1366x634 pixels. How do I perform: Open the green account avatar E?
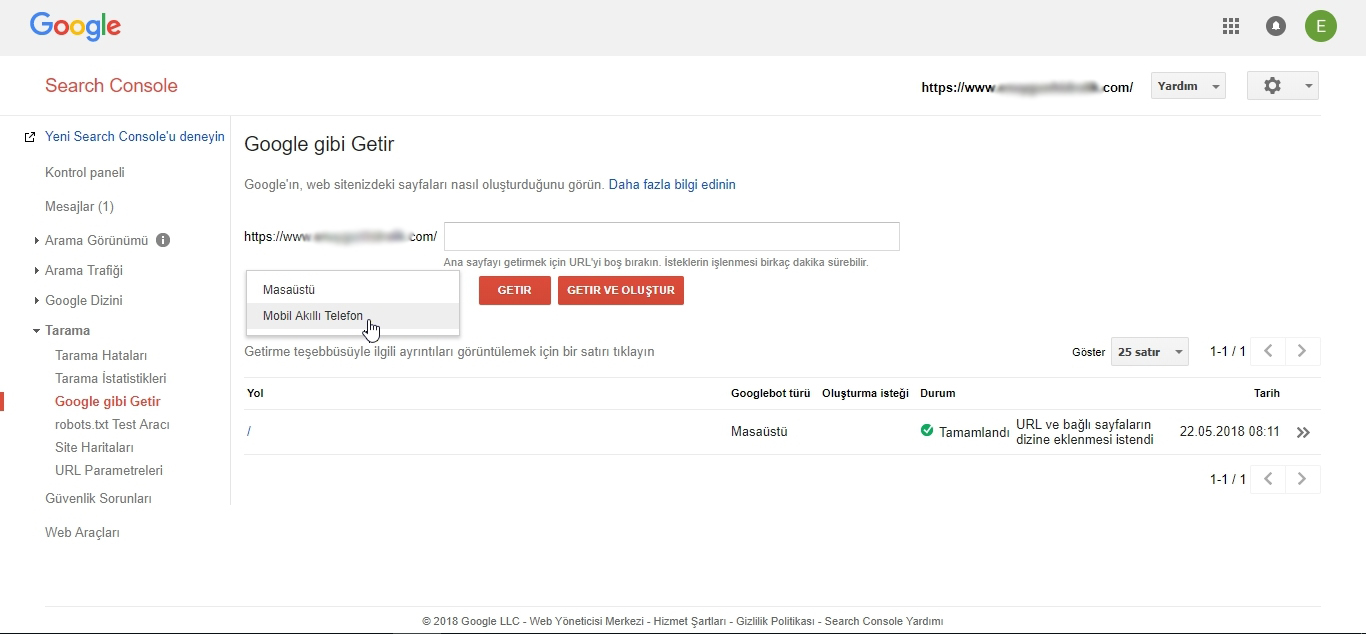(x=1321, y=27)
